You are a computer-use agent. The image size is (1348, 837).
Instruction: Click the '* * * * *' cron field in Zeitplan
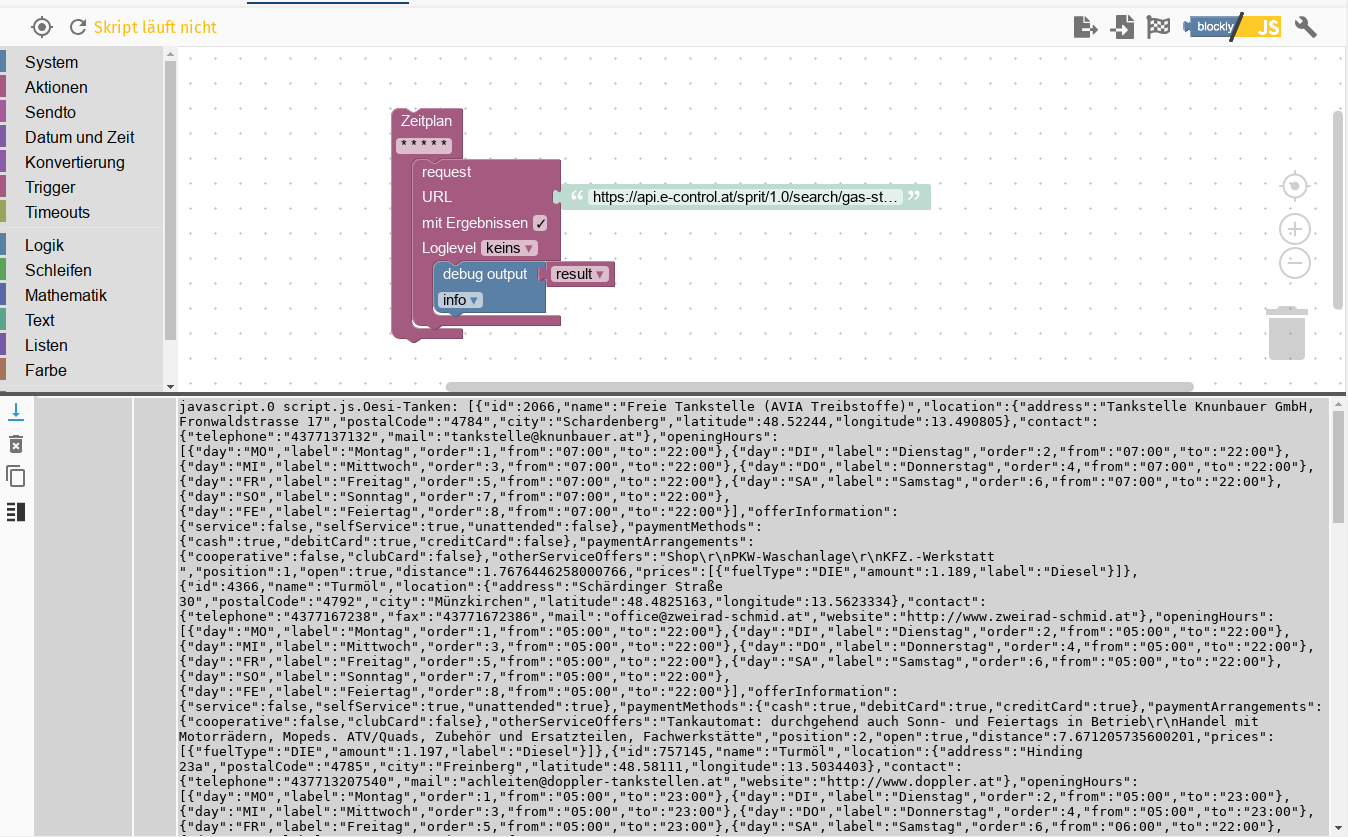423,145
